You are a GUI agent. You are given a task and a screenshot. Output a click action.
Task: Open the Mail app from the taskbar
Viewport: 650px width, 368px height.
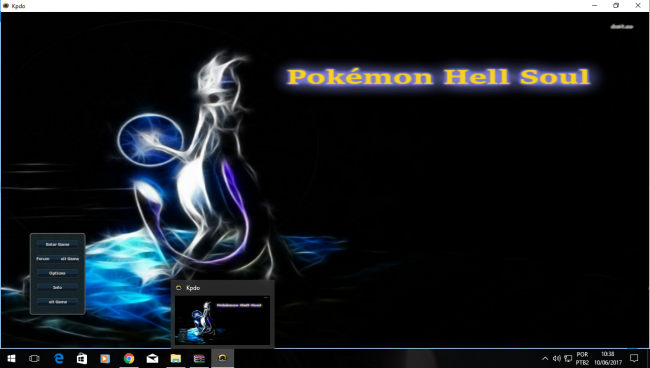tap(152, 358)
